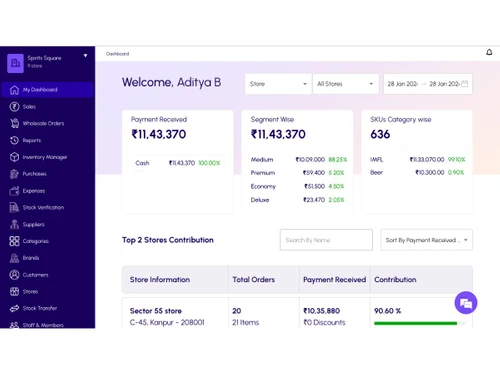The width and height of the screenshot is (500, 375).
Task: Click the Sector 55 store contribution bar
Action: (419, 323)
